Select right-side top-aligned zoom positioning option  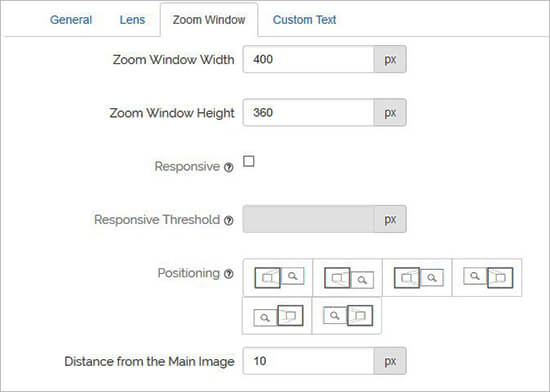pos(277,278)
